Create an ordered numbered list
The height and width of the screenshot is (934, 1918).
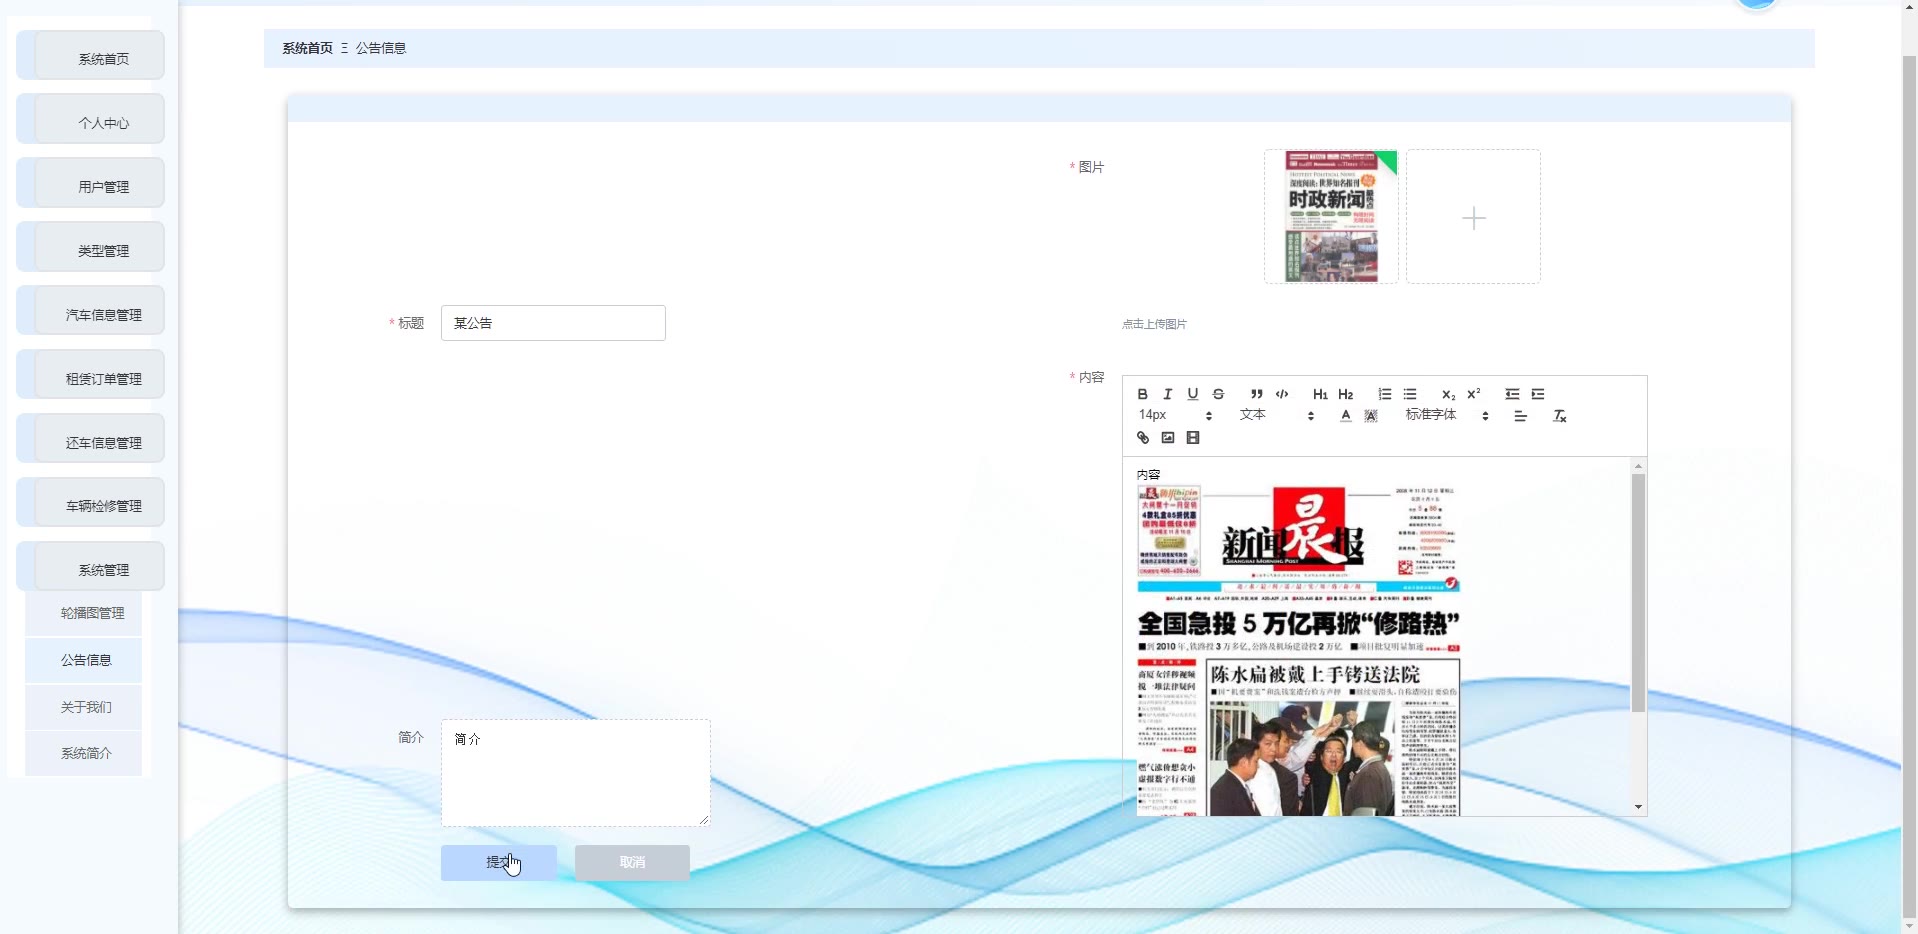[1384, 394]
